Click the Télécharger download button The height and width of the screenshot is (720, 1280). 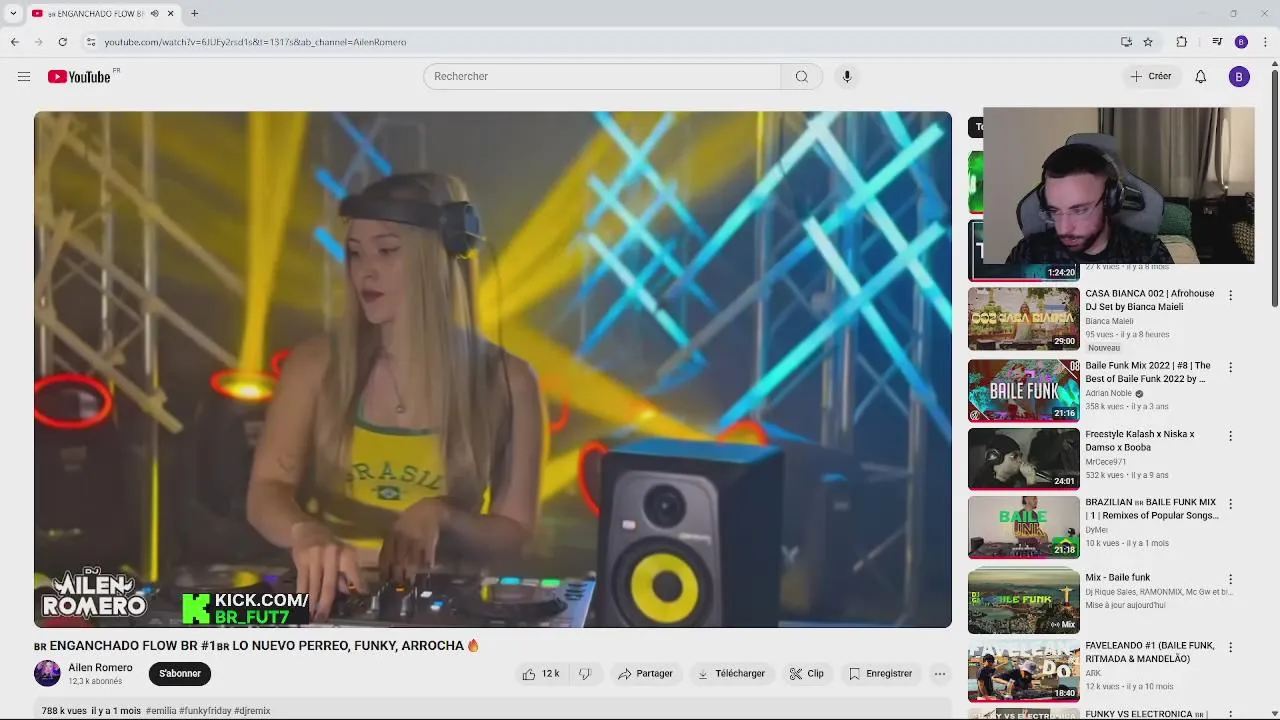731,674
